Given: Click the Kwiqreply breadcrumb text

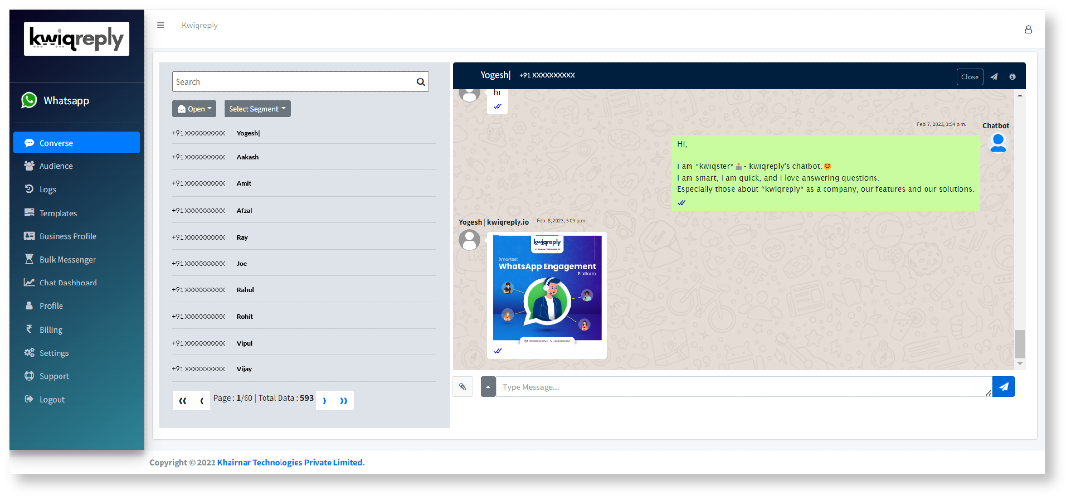Looking at the screenshot, I should (x=199, y=25).
